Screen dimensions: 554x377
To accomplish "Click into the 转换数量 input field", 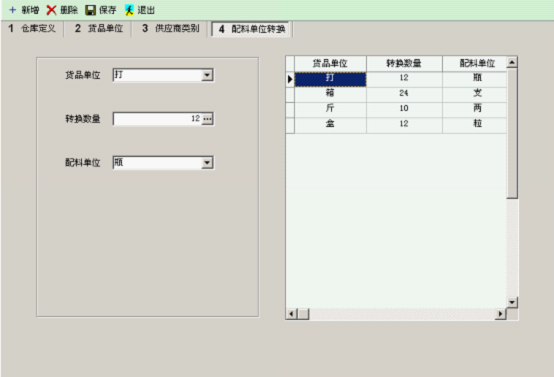I will (158, 119).
